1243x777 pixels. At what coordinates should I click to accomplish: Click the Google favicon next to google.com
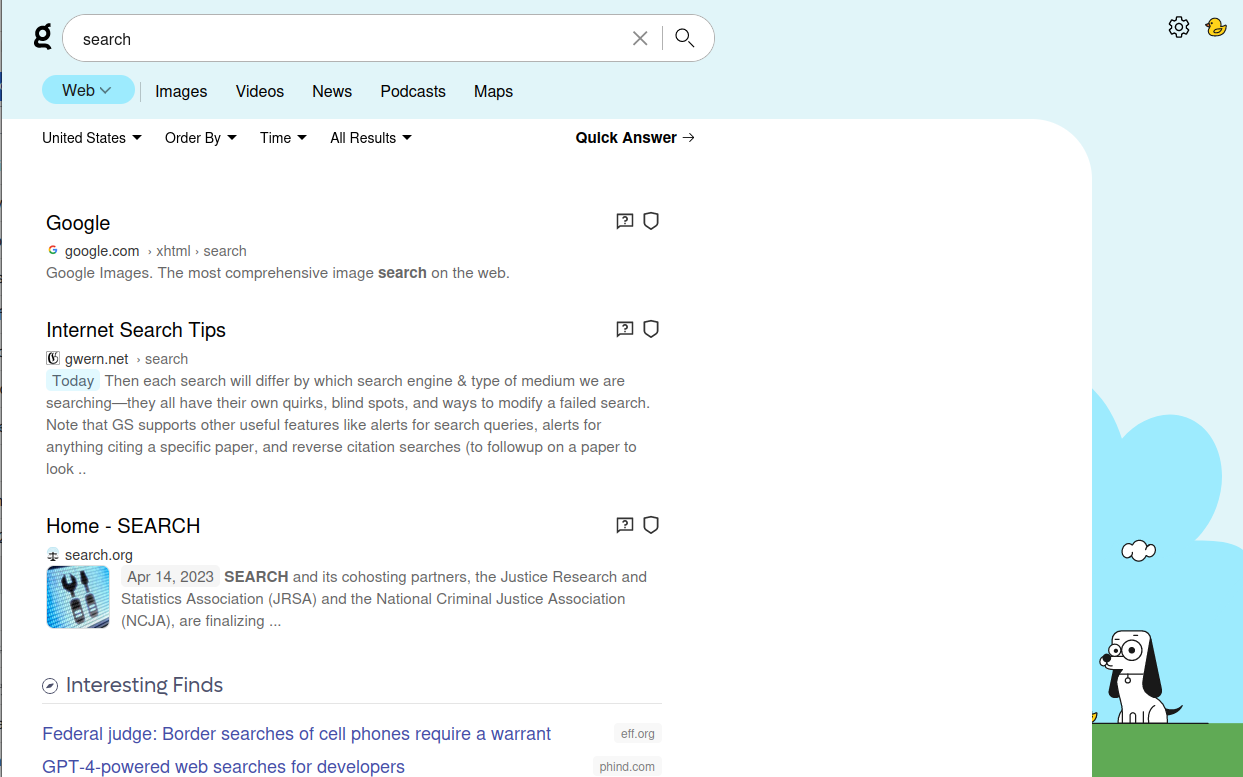(53, 250)
